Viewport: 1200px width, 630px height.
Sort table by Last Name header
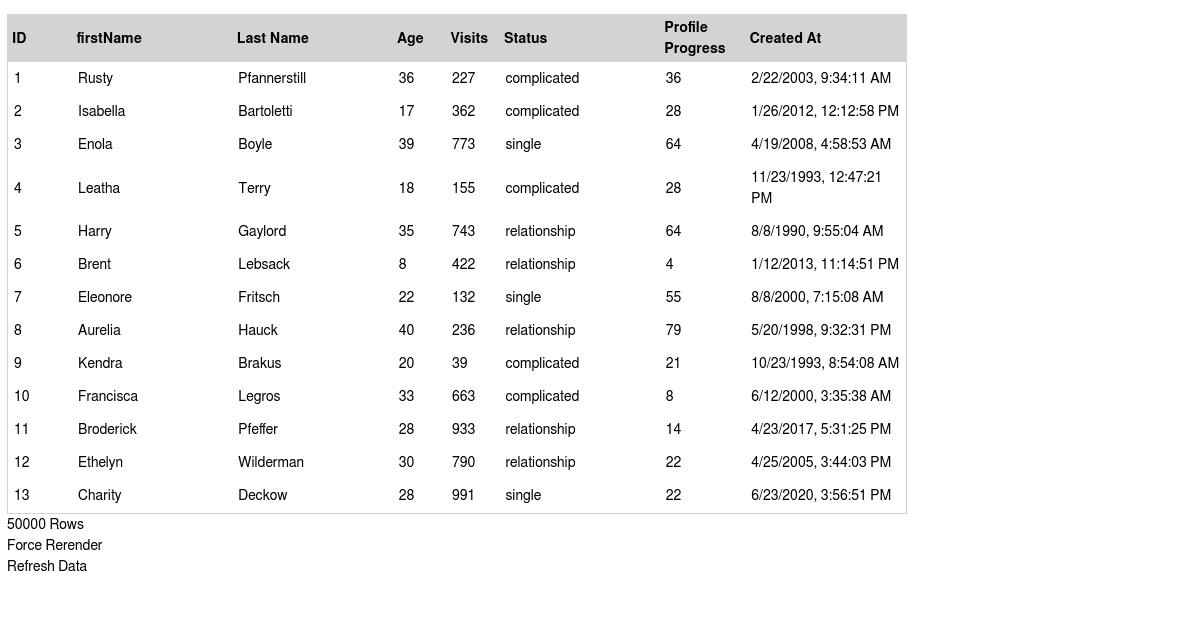click(x=273, y=38)
